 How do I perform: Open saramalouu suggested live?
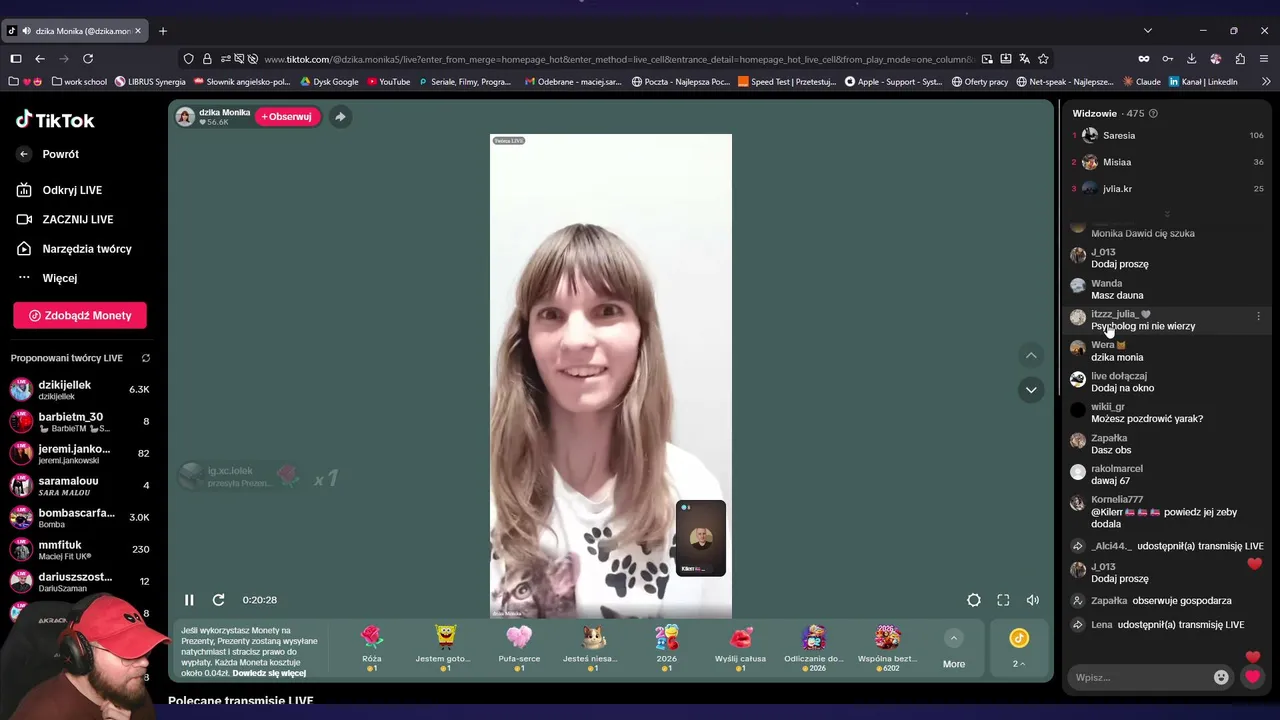point(80,486)
